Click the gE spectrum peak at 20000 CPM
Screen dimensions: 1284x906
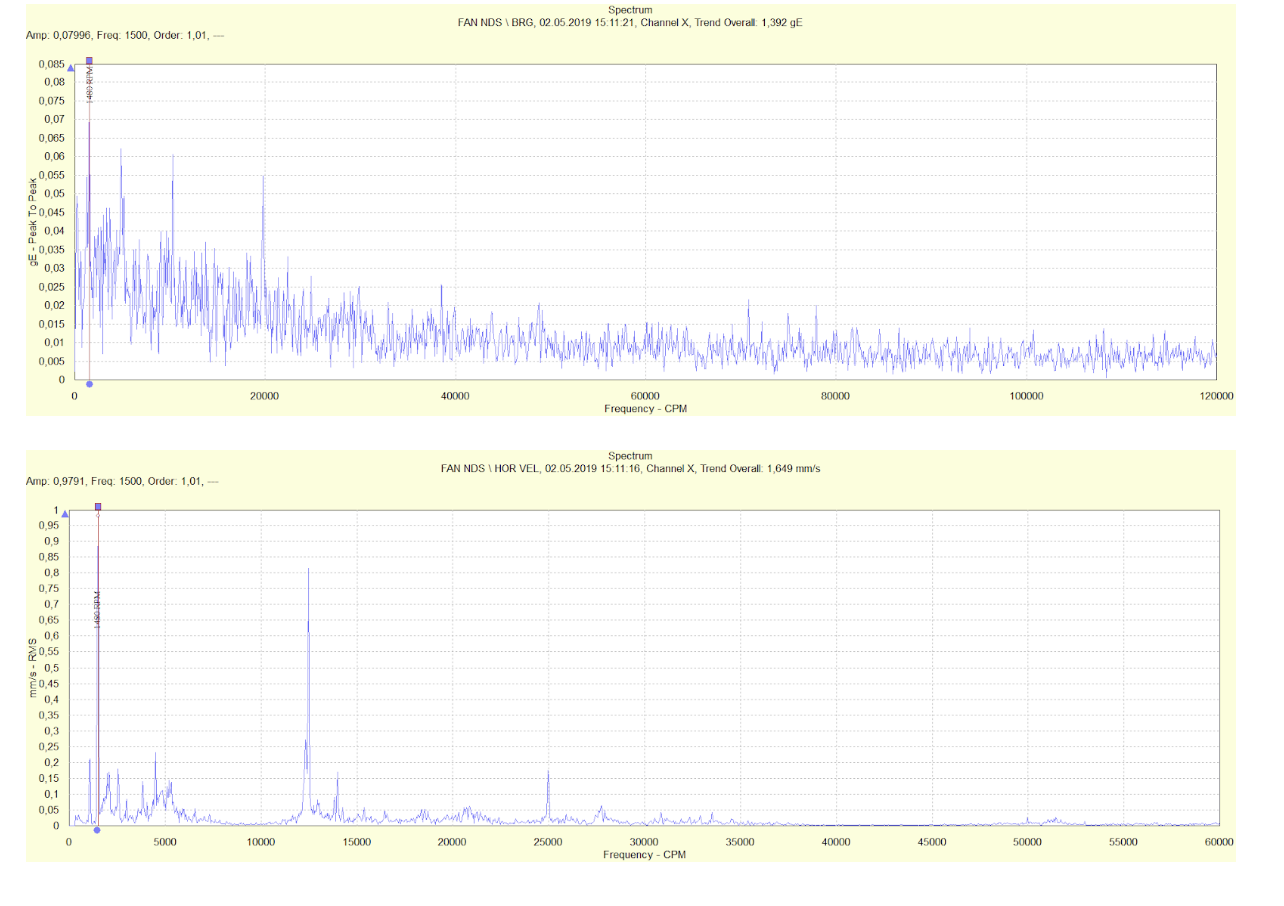coord(264,178)
